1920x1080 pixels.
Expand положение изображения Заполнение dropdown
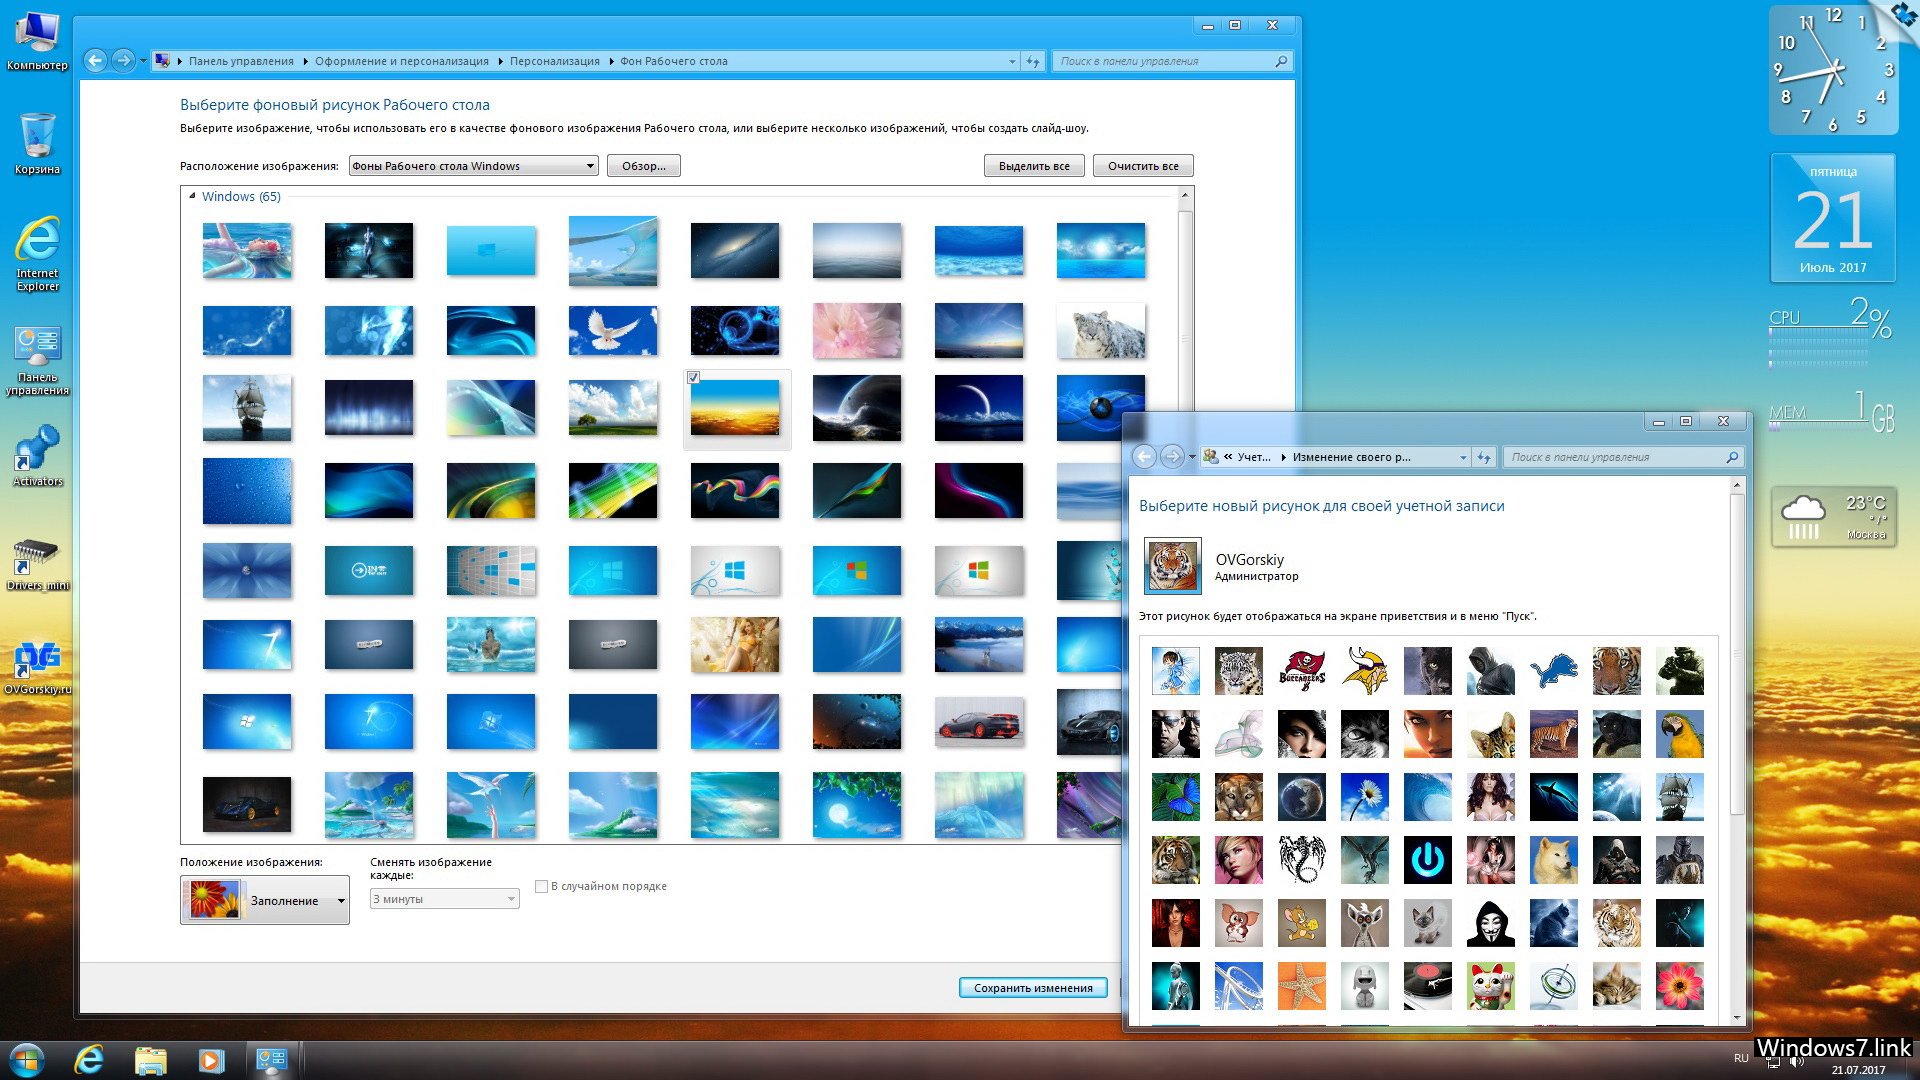[340, 899]
